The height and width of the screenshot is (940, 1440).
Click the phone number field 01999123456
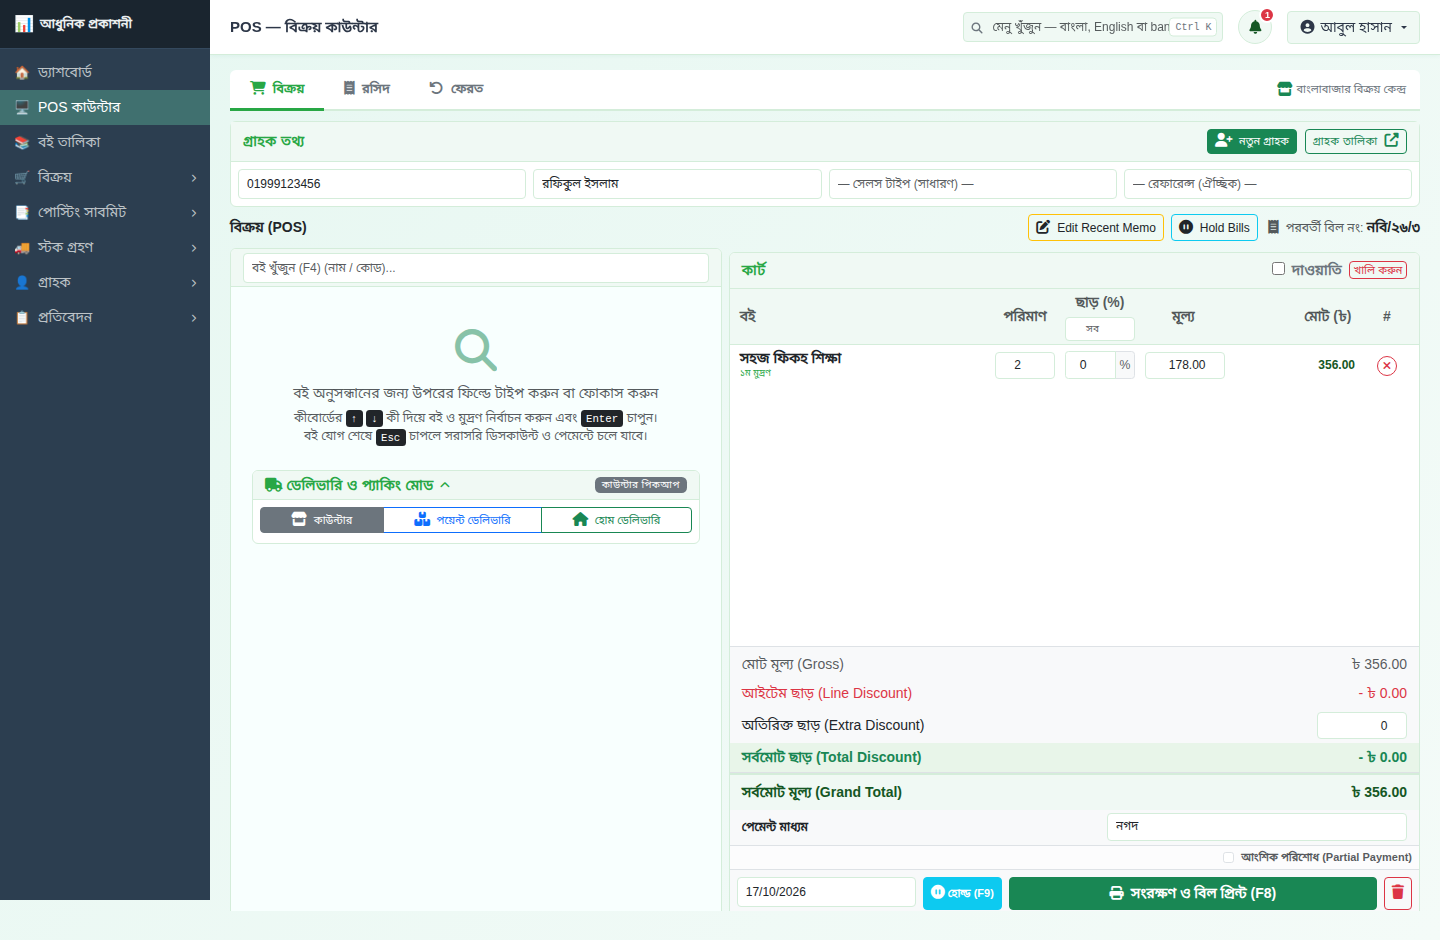tap(382, 184)
